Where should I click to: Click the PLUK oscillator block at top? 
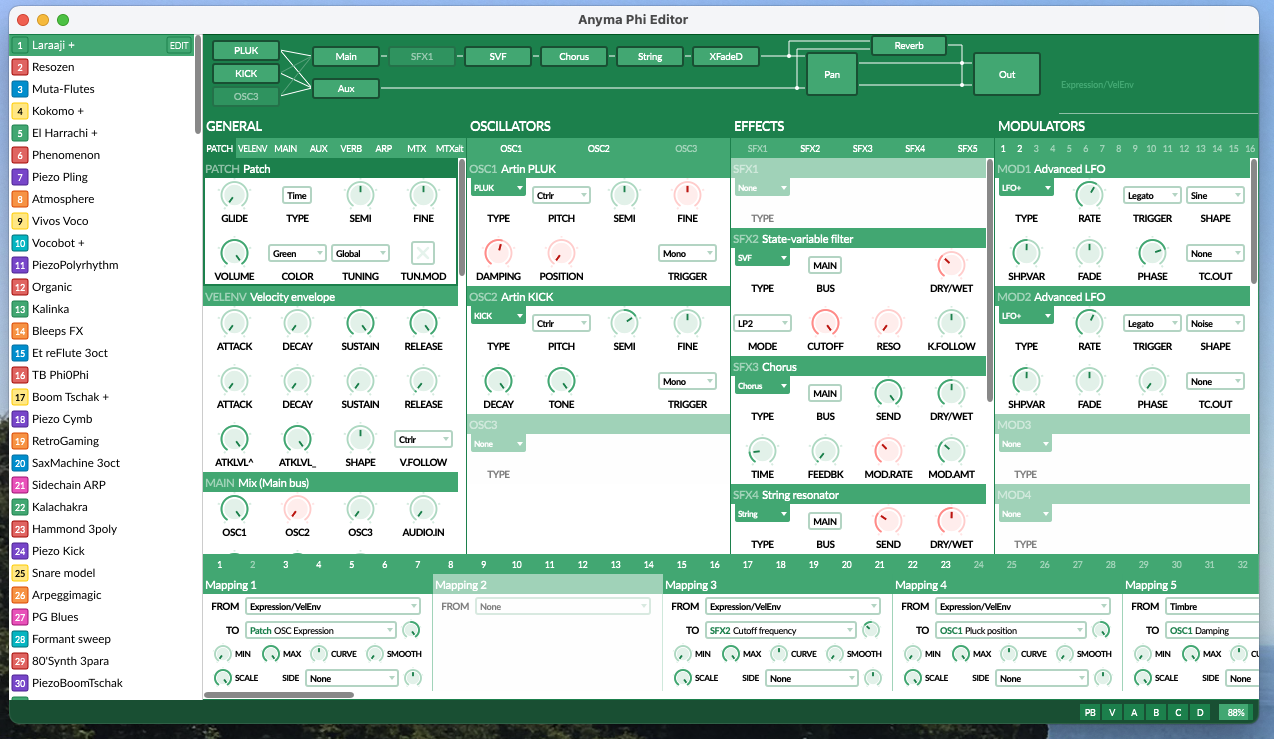246,51
